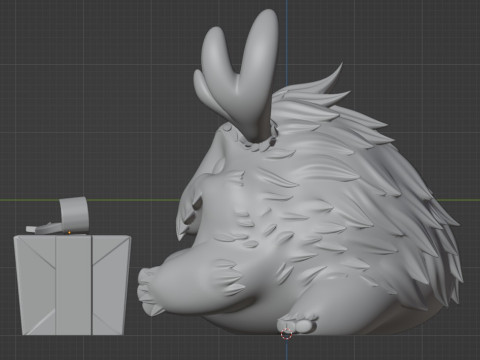Click the orange origin dot above the box

click(x=69, y=232)
